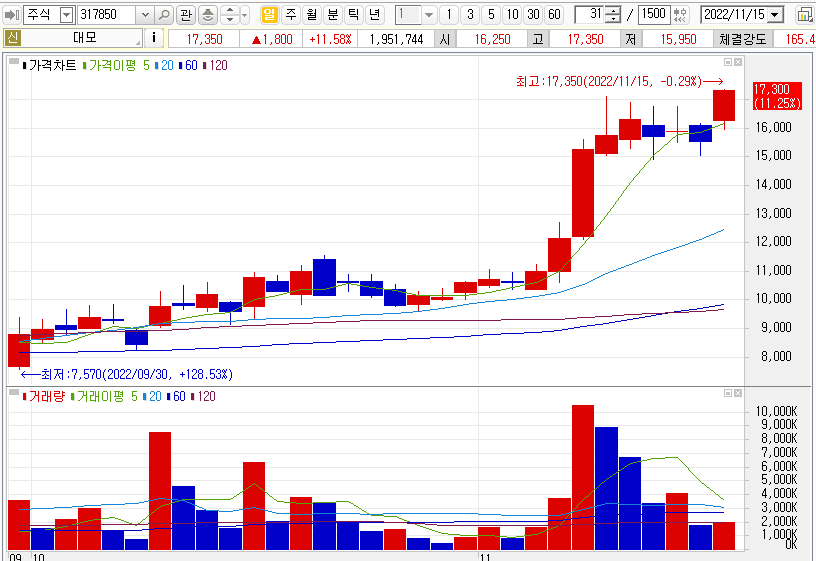
Task: Click the spinner beside bar count 31
Action: (614, 15)
